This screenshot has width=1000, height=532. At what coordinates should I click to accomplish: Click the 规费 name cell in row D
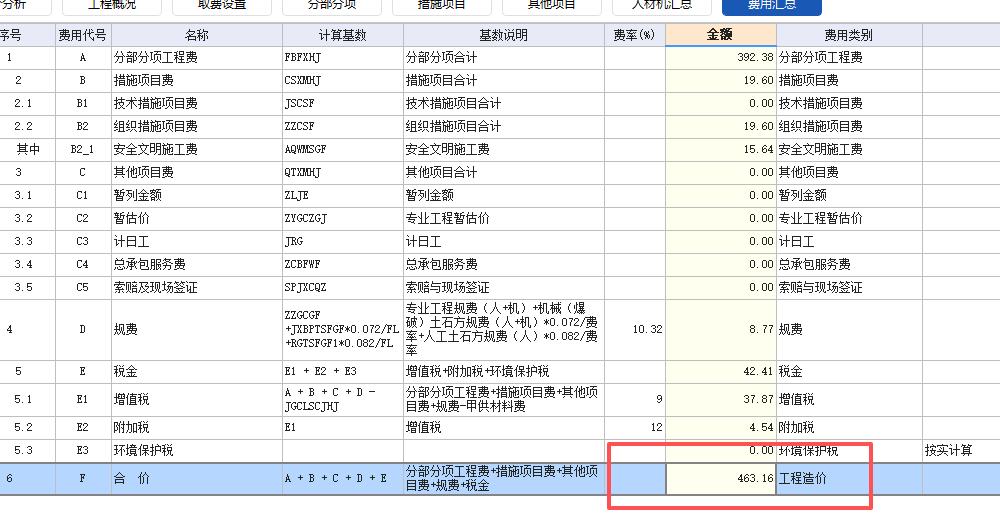coord(196,329)
